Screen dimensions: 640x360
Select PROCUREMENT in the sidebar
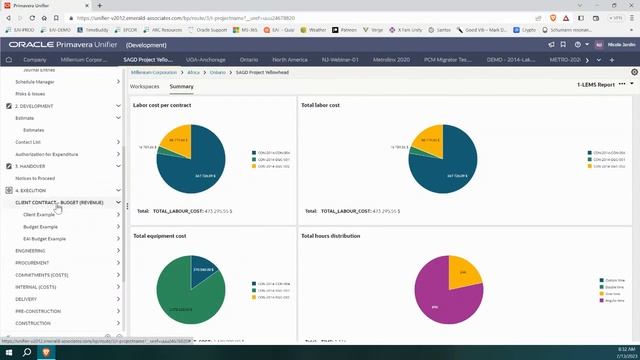coord(32,263)
